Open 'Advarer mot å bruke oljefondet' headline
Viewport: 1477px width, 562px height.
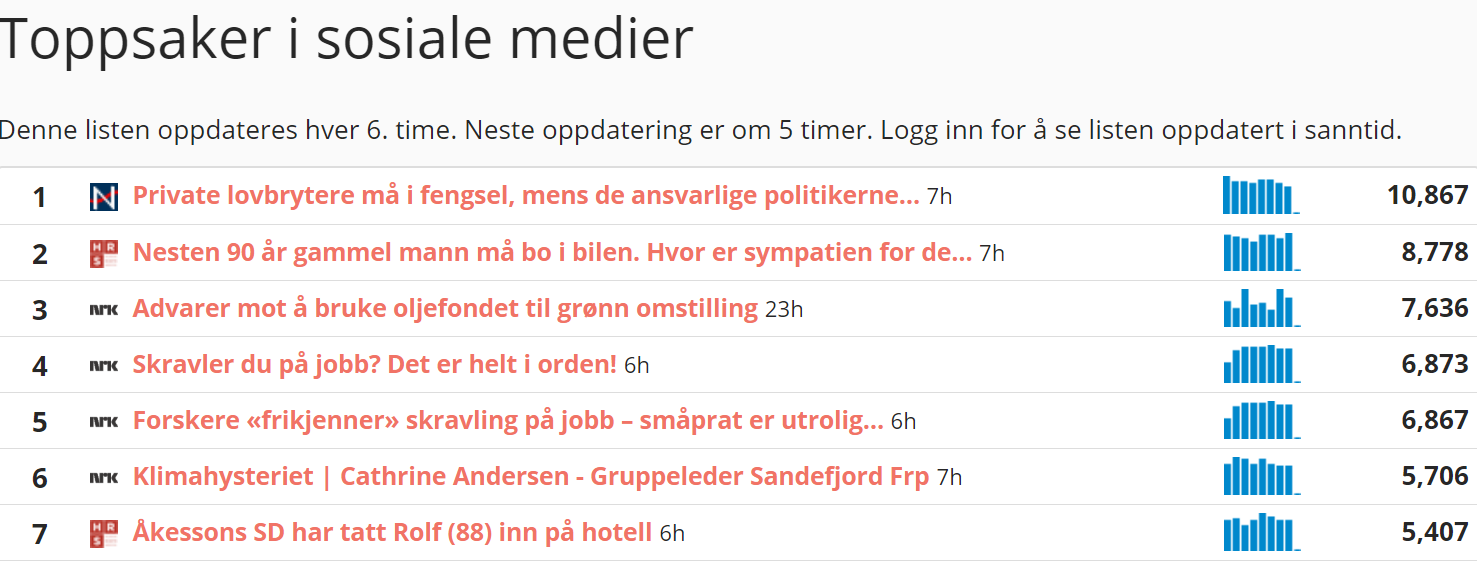(445, 308)
